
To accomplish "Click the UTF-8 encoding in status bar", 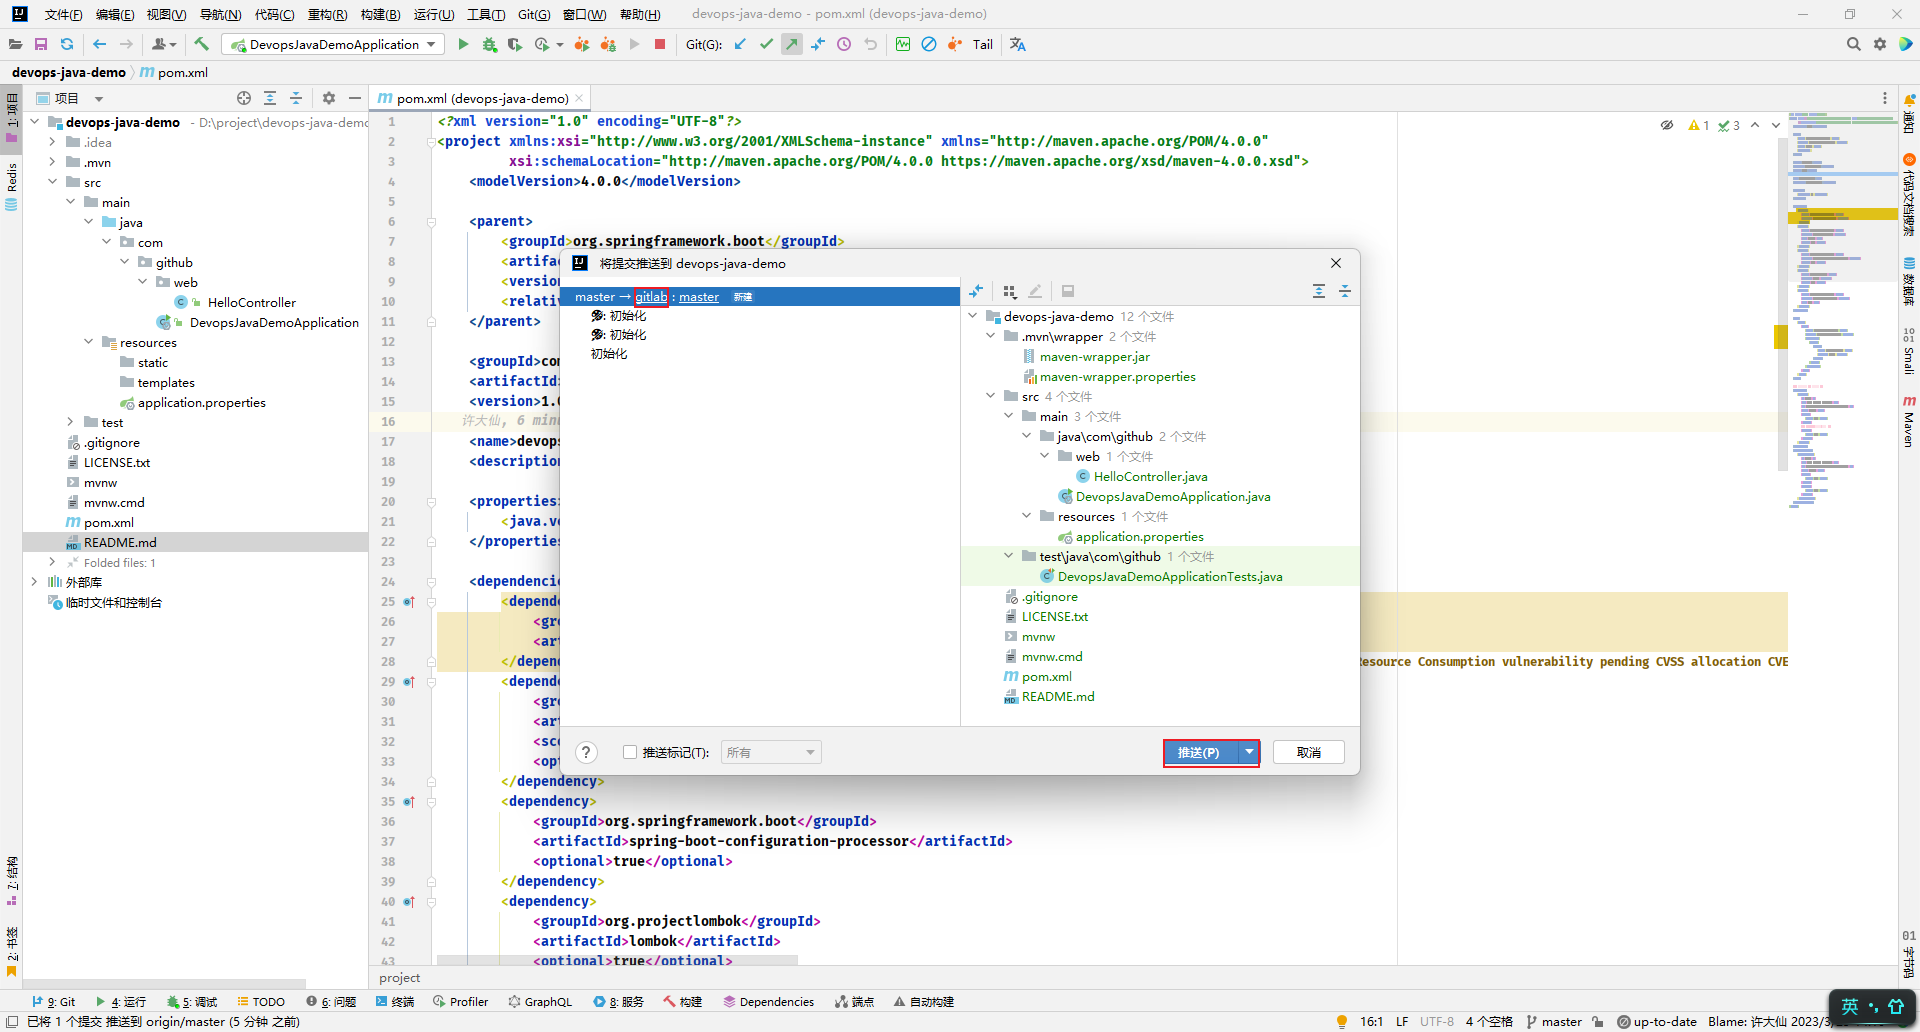I will pyautogui.click(x=1437, y=1021).
